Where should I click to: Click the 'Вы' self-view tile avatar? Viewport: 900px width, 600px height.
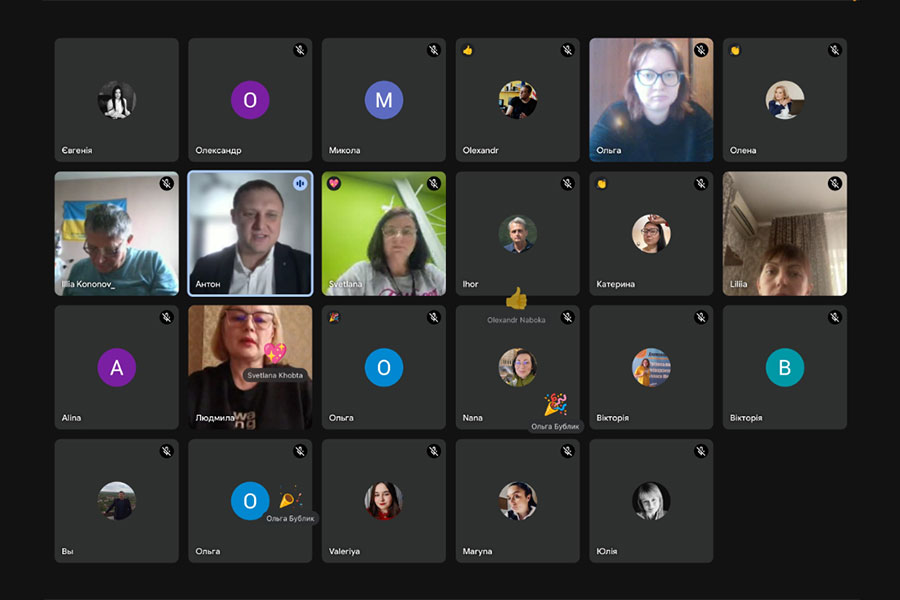pos(117,501)
